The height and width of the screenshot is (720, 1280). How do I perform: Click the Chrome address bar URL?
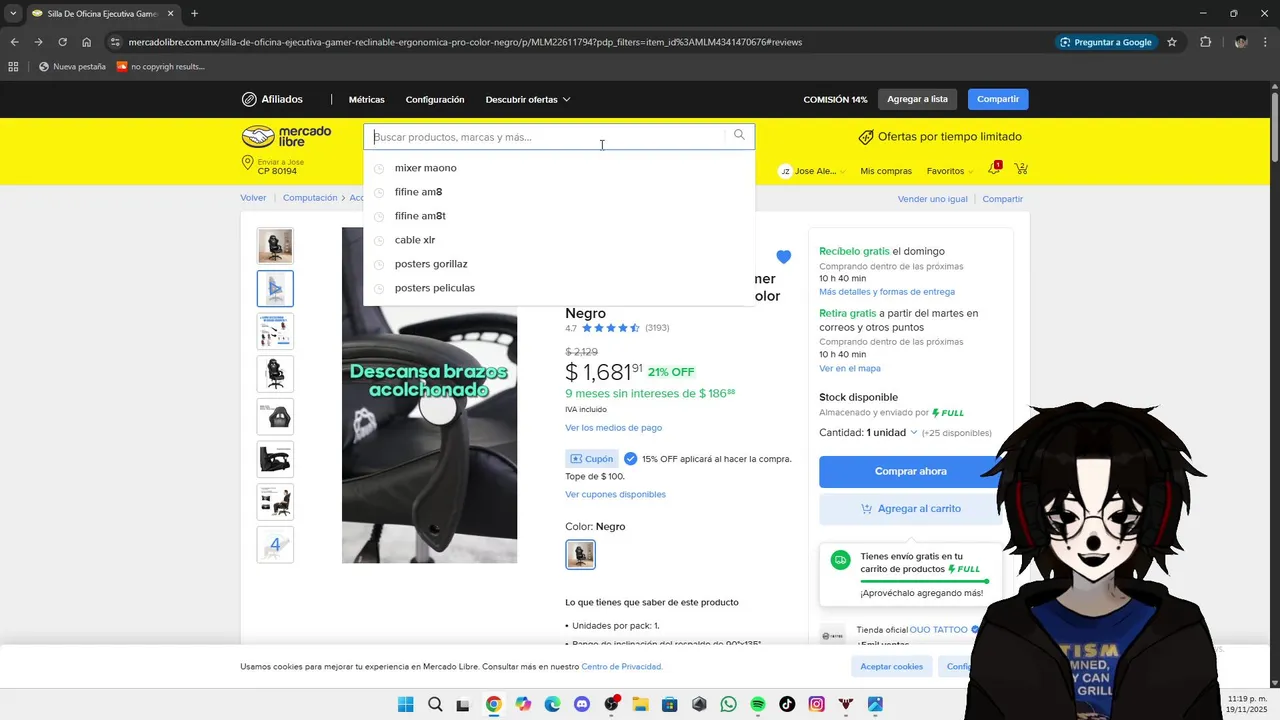[x=465, y=42]
